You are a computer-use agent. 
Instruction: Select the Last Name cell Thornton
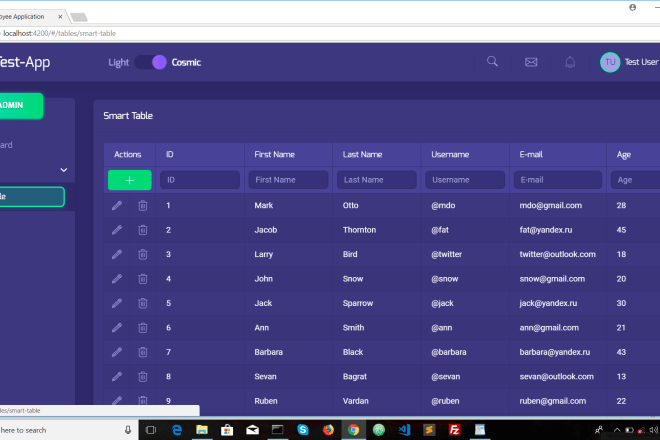[359, 230]
